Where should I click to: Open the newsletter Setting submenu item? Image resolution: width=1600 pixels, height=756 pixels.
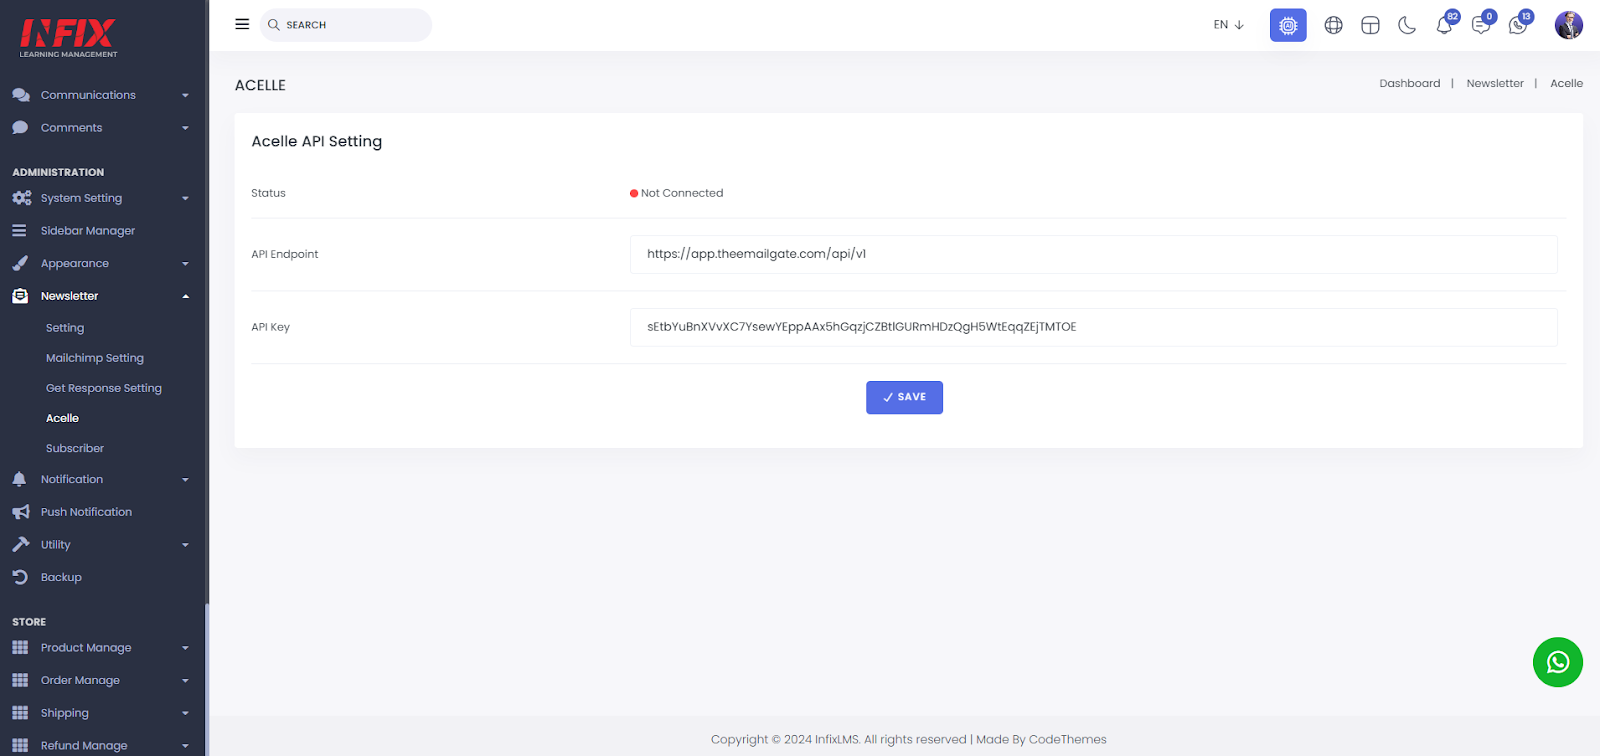(x=65, y=328)
